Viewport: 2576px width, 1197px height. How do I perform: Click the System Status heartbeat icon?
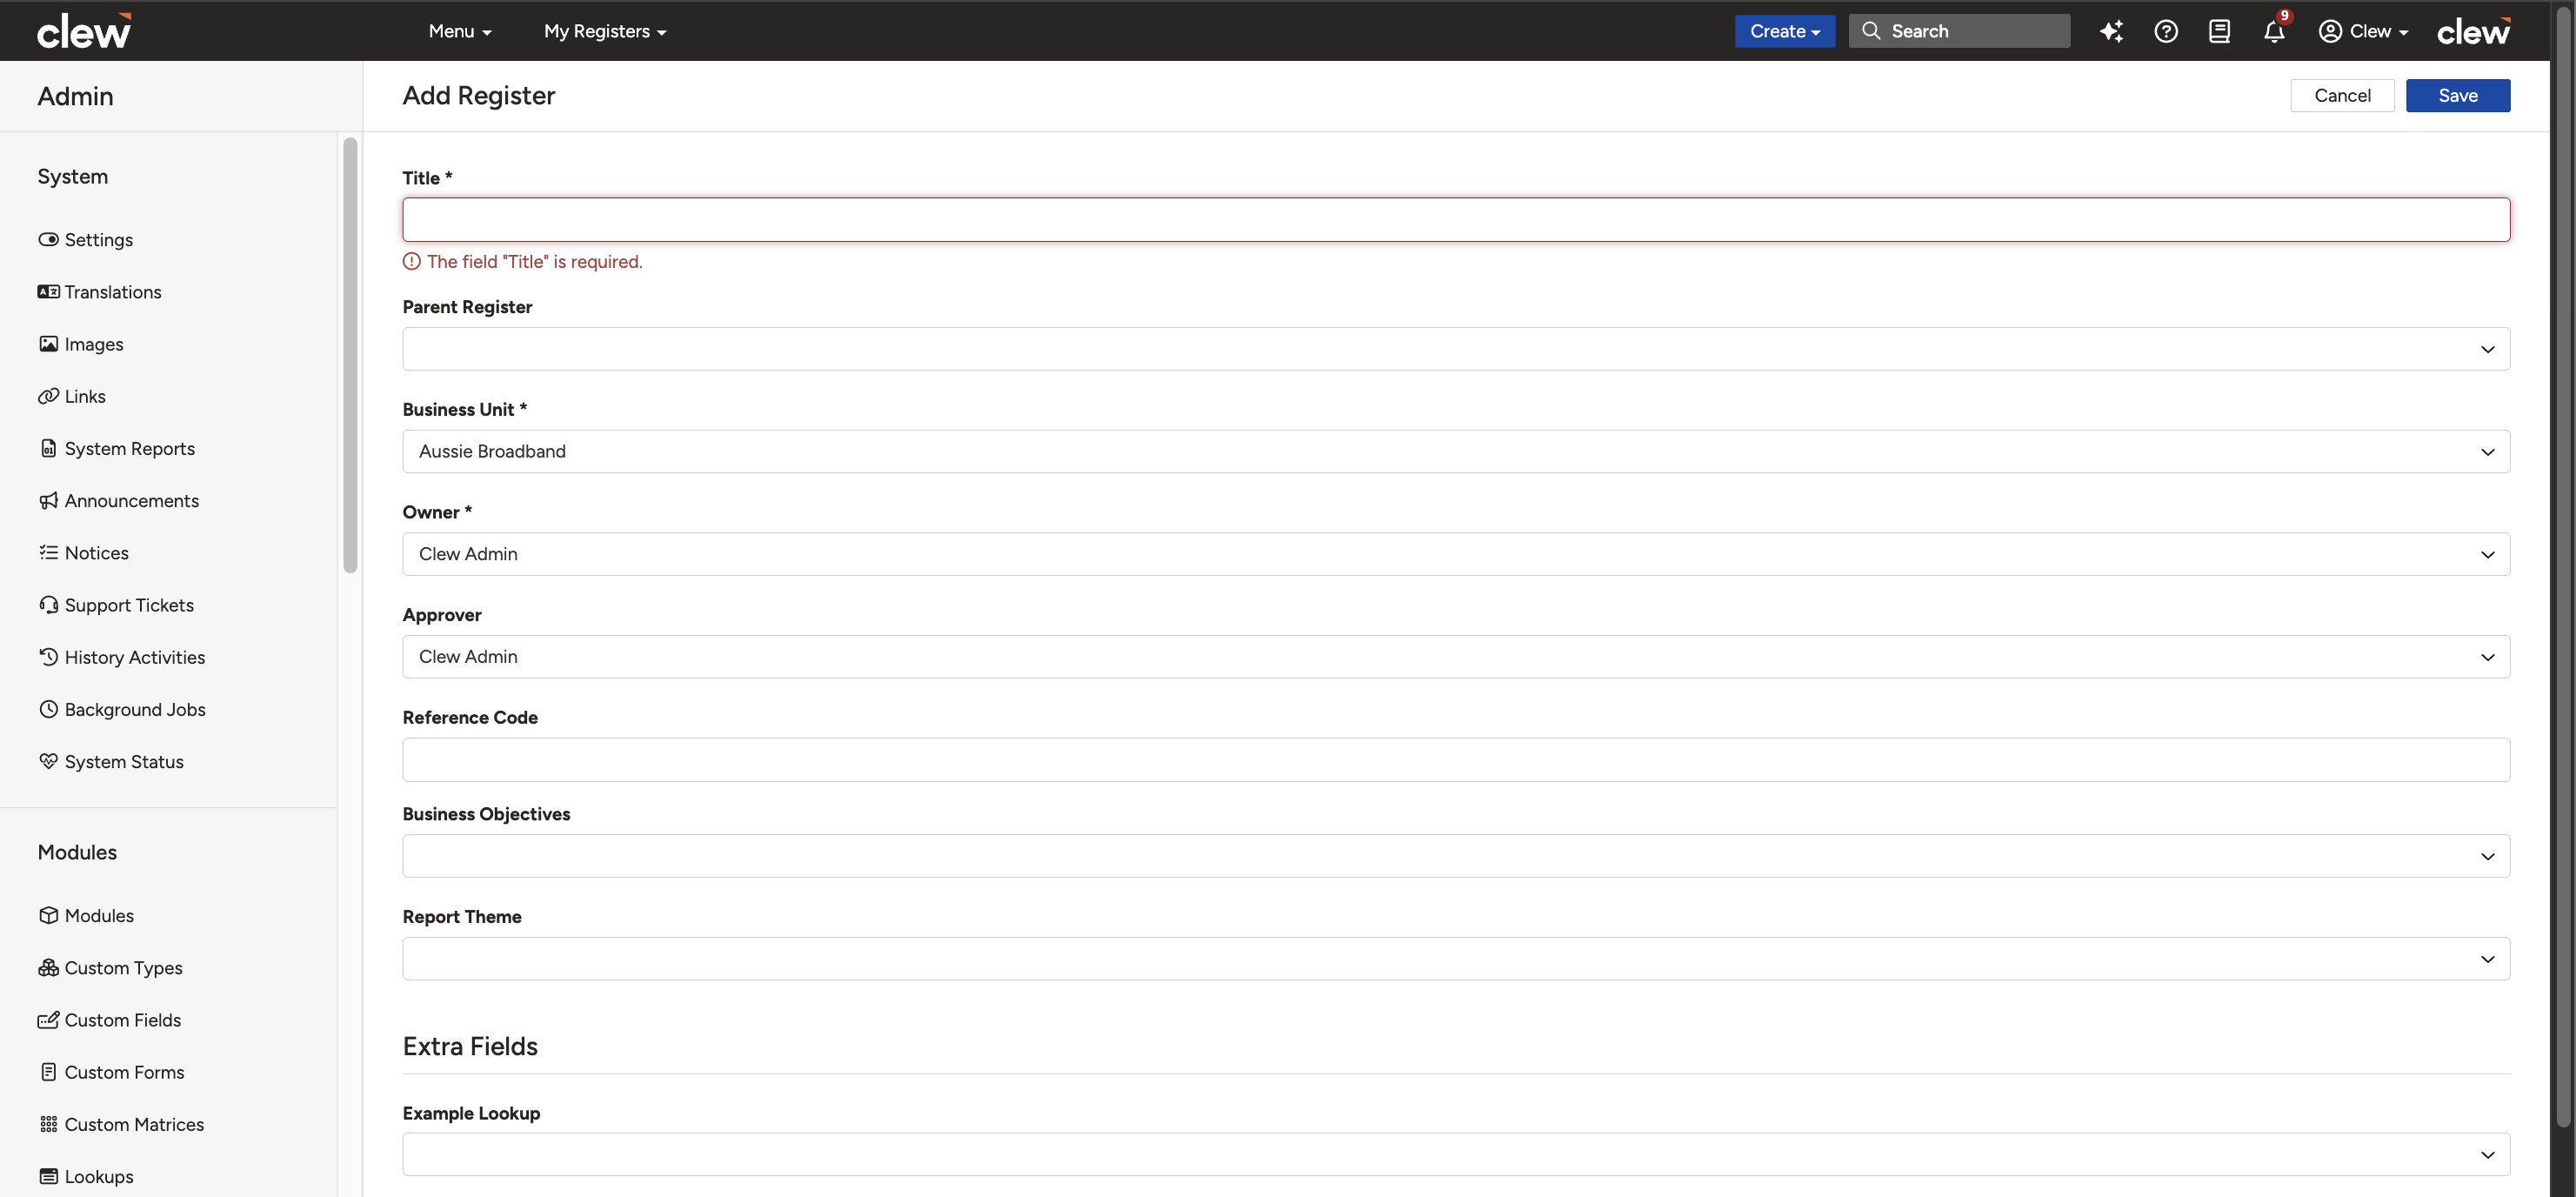tap(48, 761)
